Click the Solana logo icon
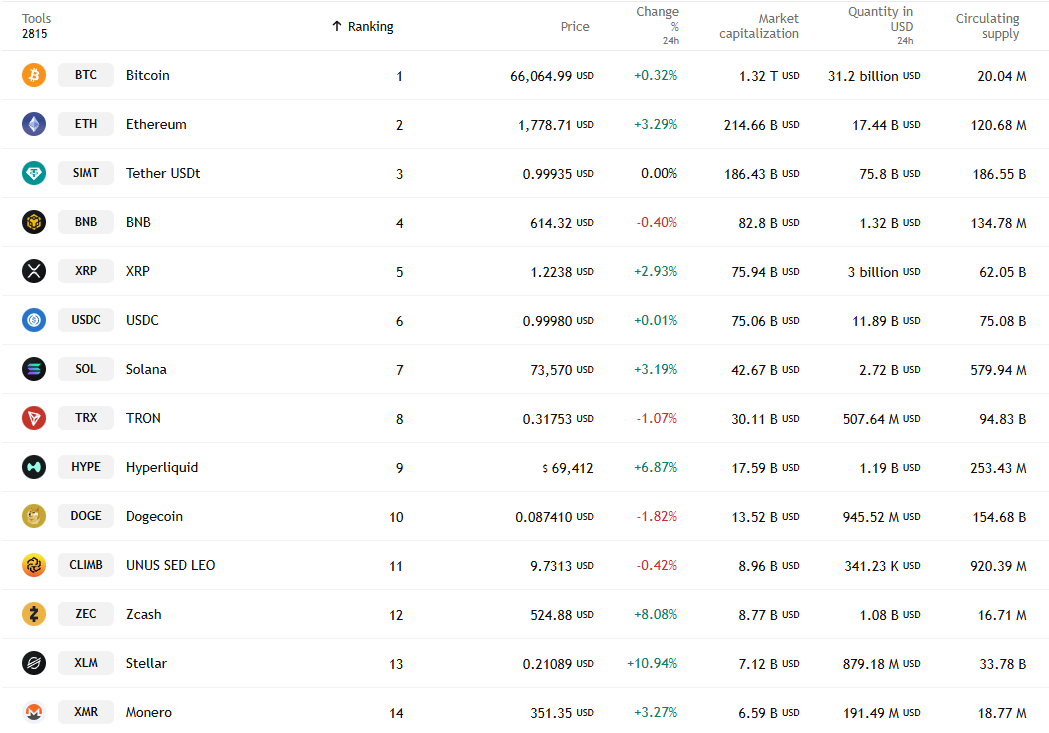 tap(34, 369)
